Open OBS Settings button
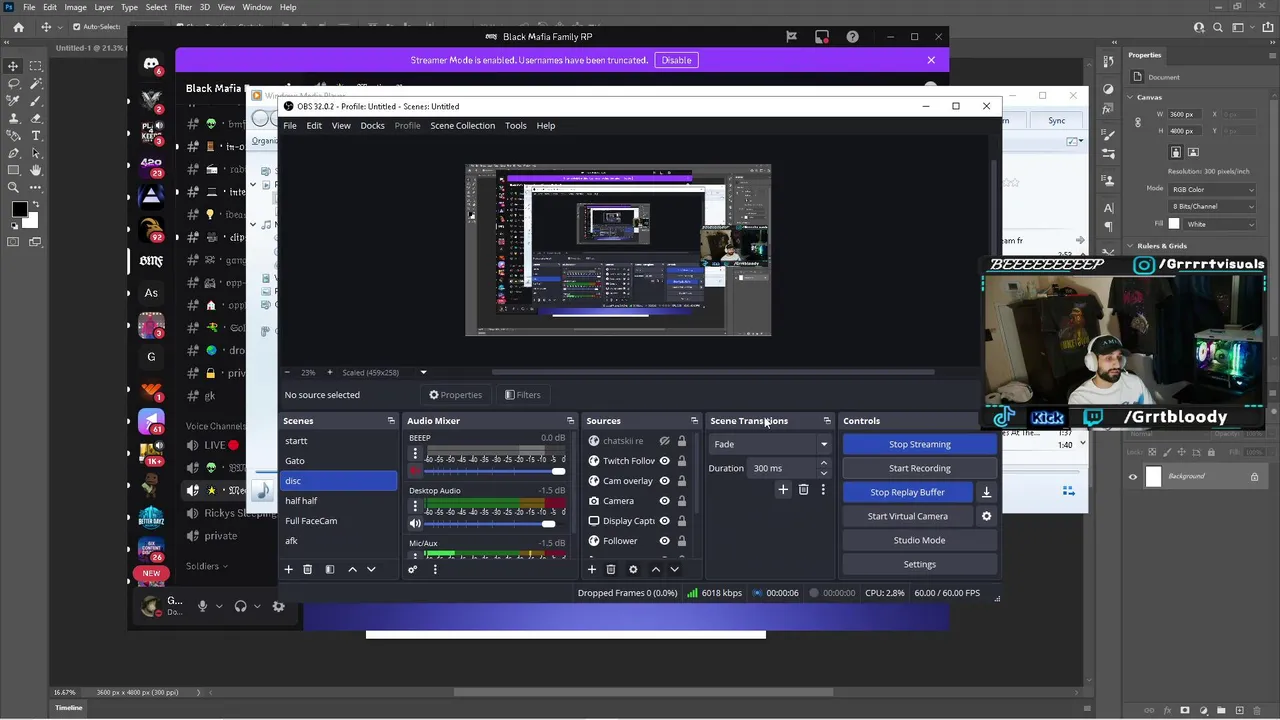This screenshot has width=1280, height=720. click(919, 564)
